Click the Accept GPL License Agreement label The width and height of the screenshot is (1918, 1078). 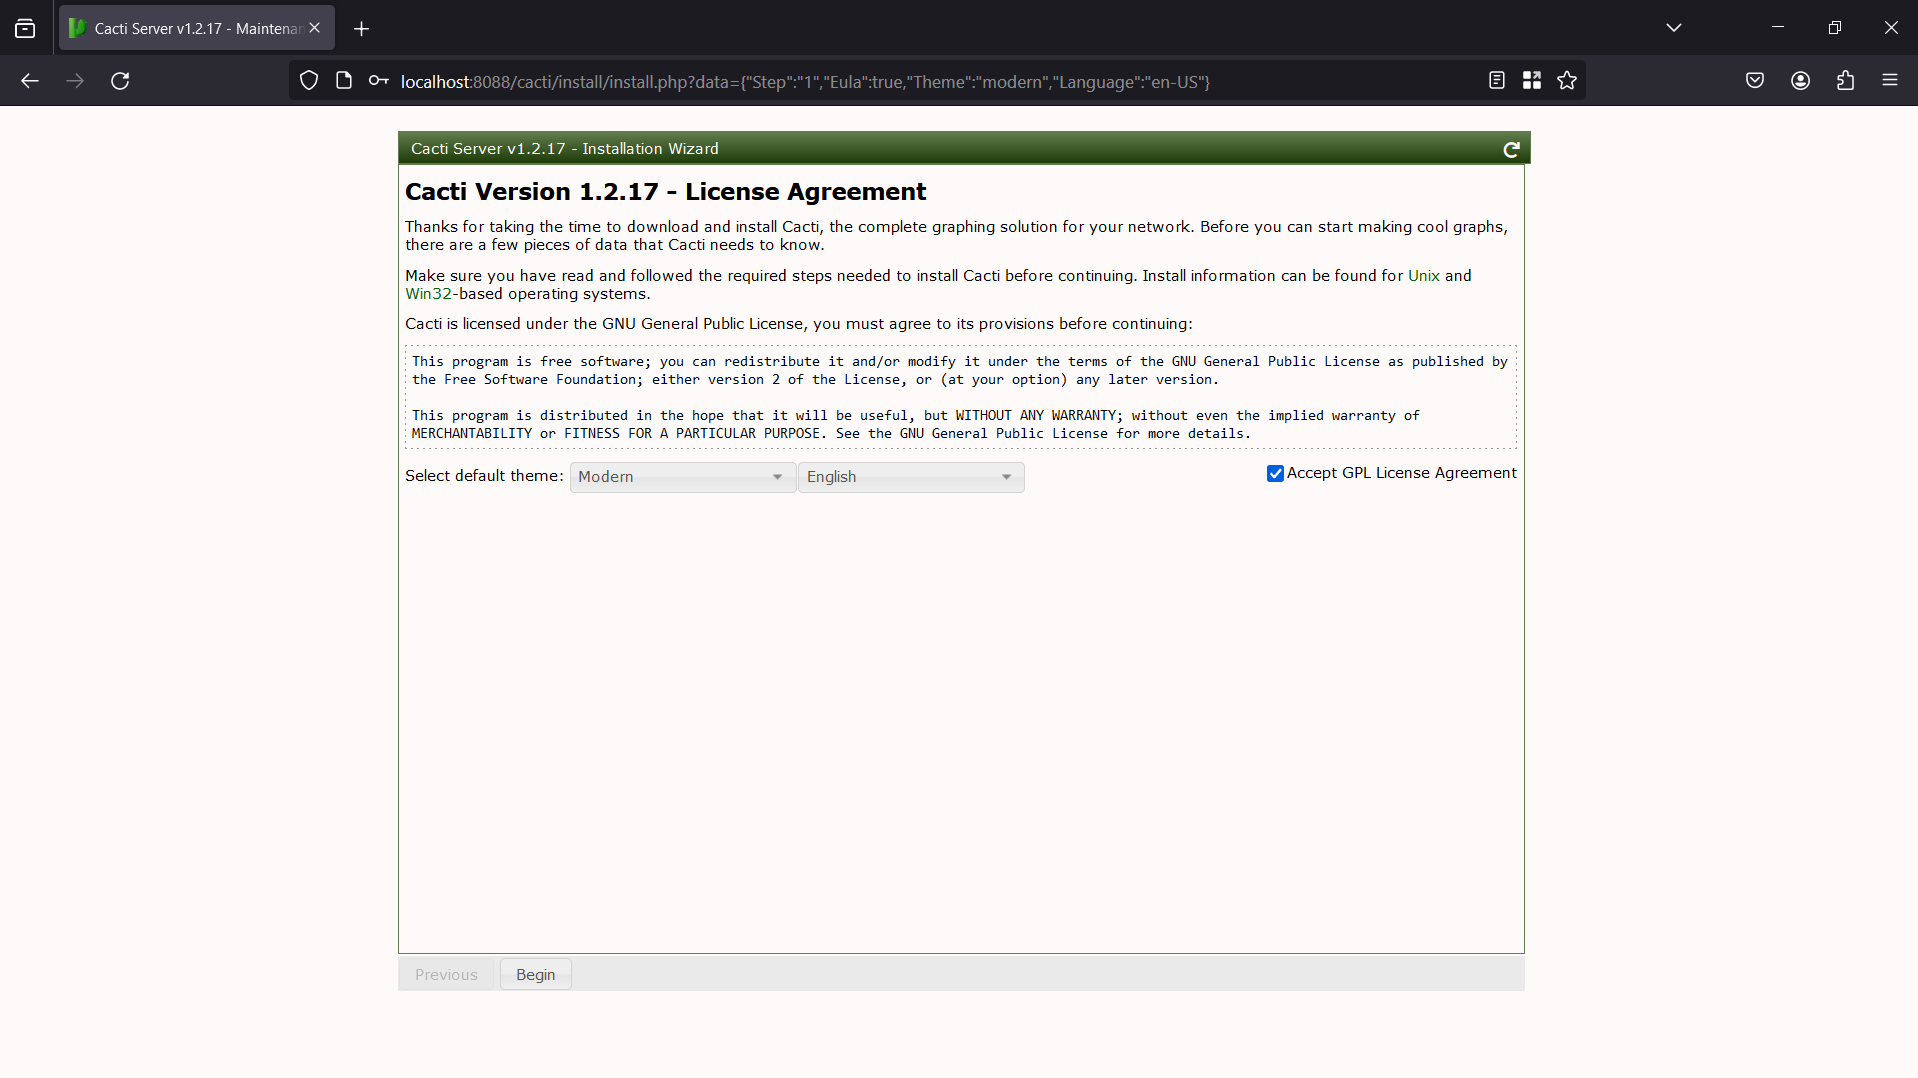click(x=1401, y=473)
